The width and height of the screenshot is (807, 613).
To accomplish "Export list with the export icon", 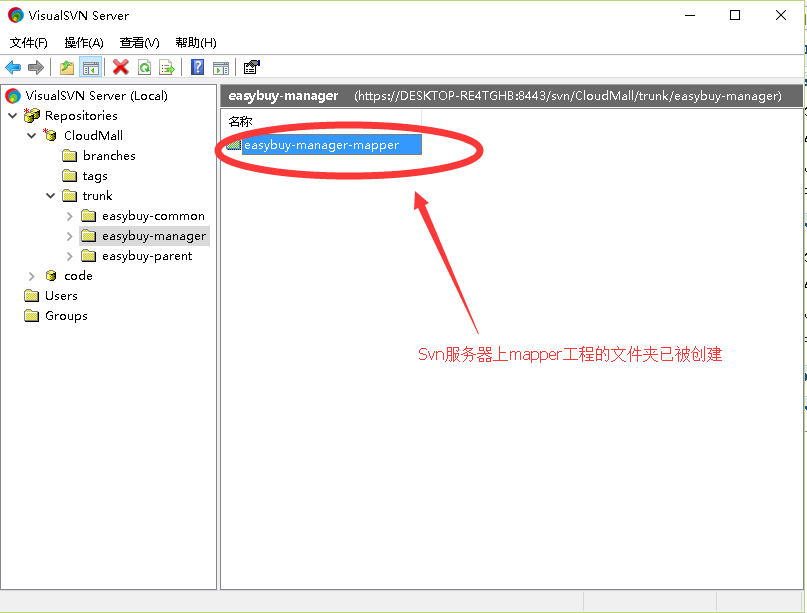I will pos(167,67).
